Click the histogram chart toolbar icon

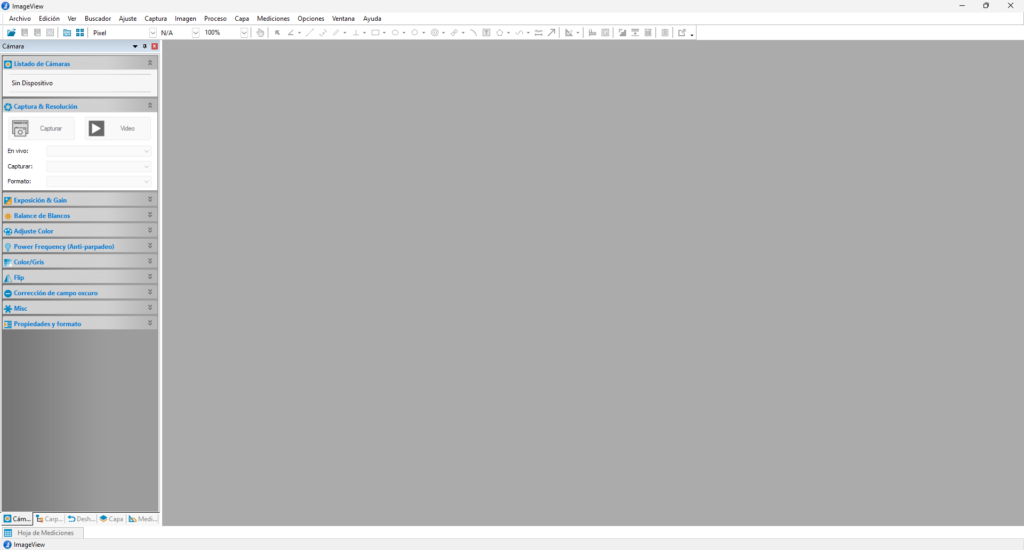tap(592, 33)
